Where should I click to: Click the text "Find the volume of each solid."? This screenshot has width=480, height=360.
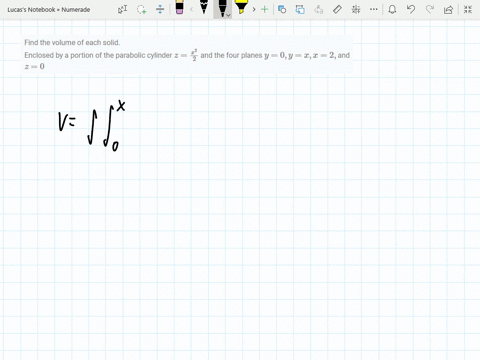(x=72, y=42)
